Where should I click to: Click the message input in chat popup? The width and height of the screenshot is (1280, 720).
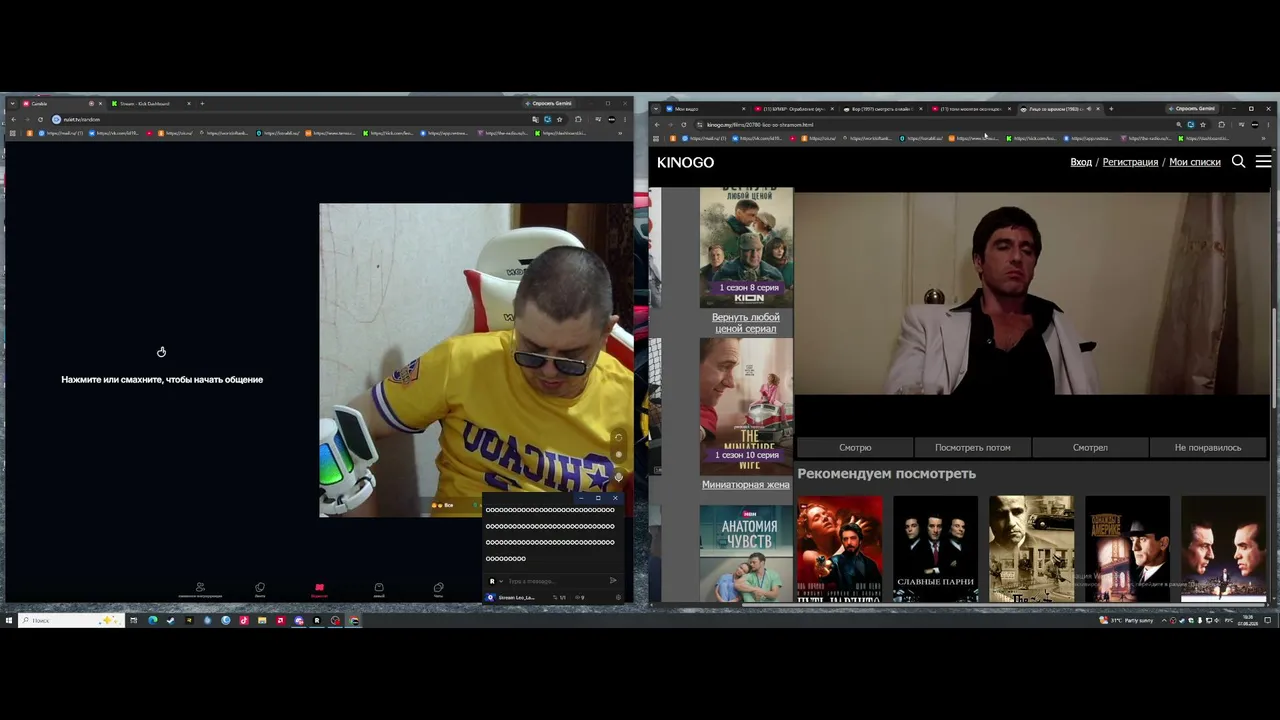(554, 581)
